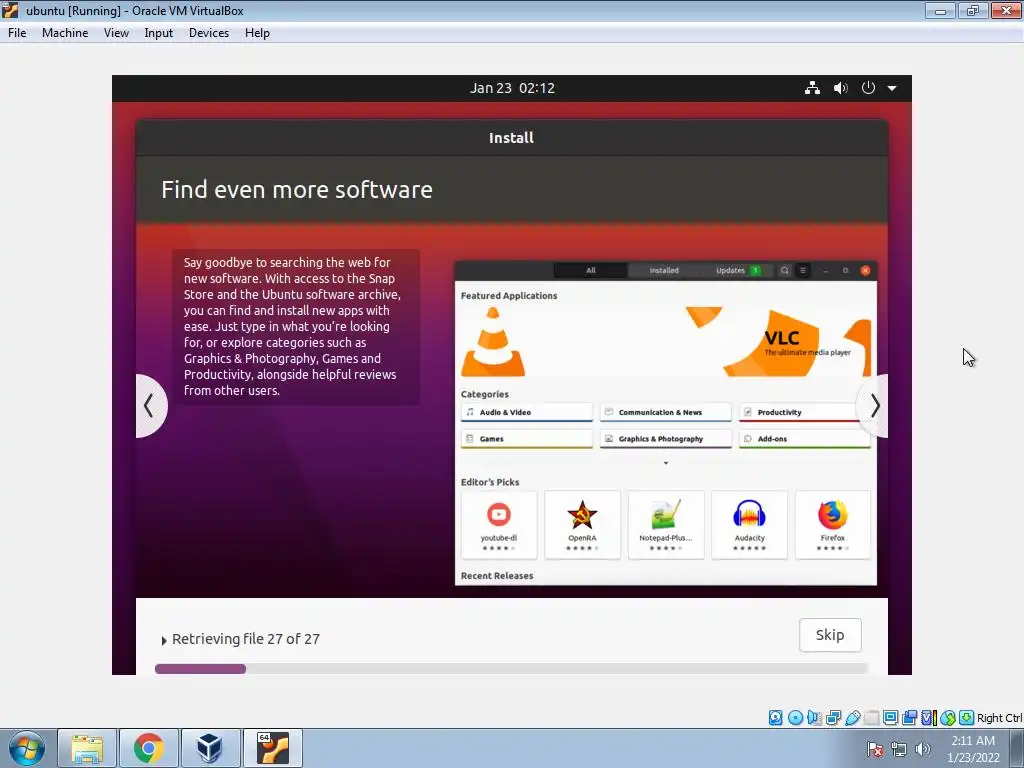The height and width of the screenshot is (768, 1024).
Task: Open the Action Center flag icon
Action: 875,749
